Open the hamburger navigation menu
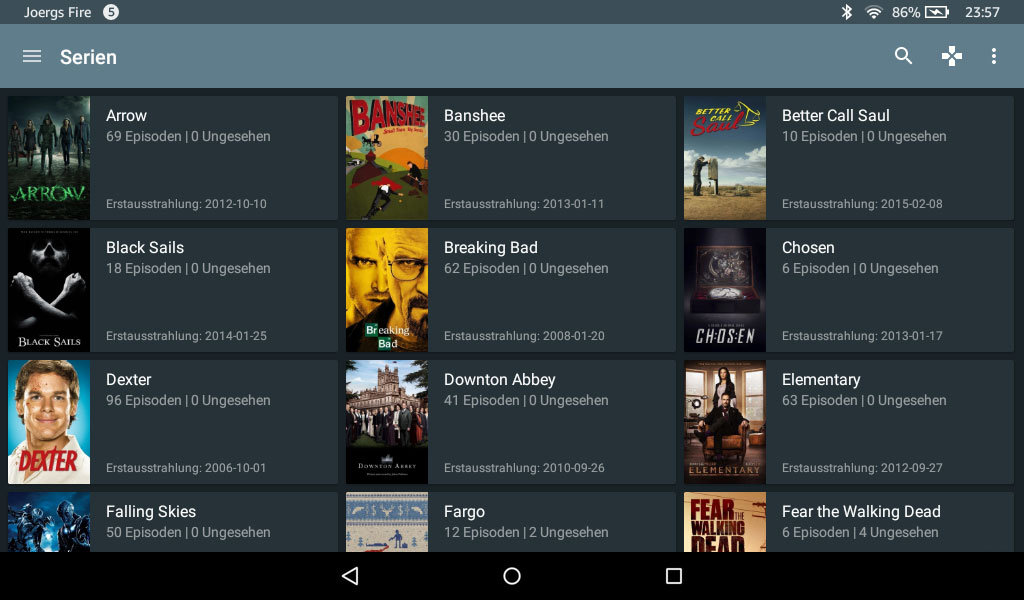Image resolution: width=1024 pixels, height=600 pixels. 31,57
